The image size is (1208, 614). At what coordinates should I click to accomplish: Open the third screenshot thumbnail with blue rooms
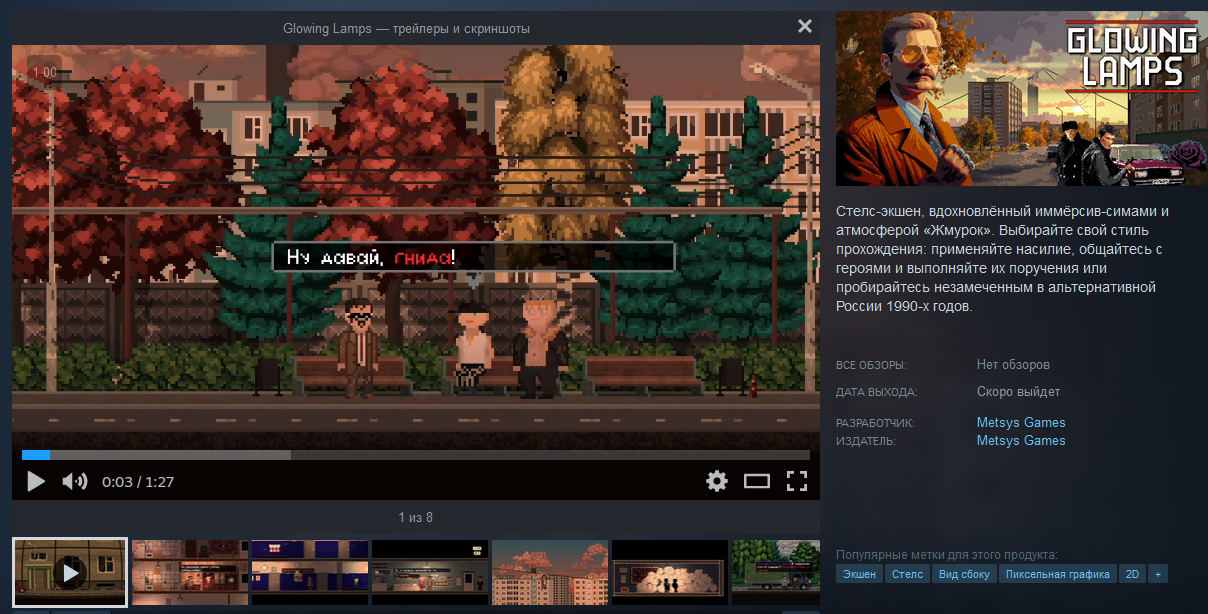click(x=310, y=573)
